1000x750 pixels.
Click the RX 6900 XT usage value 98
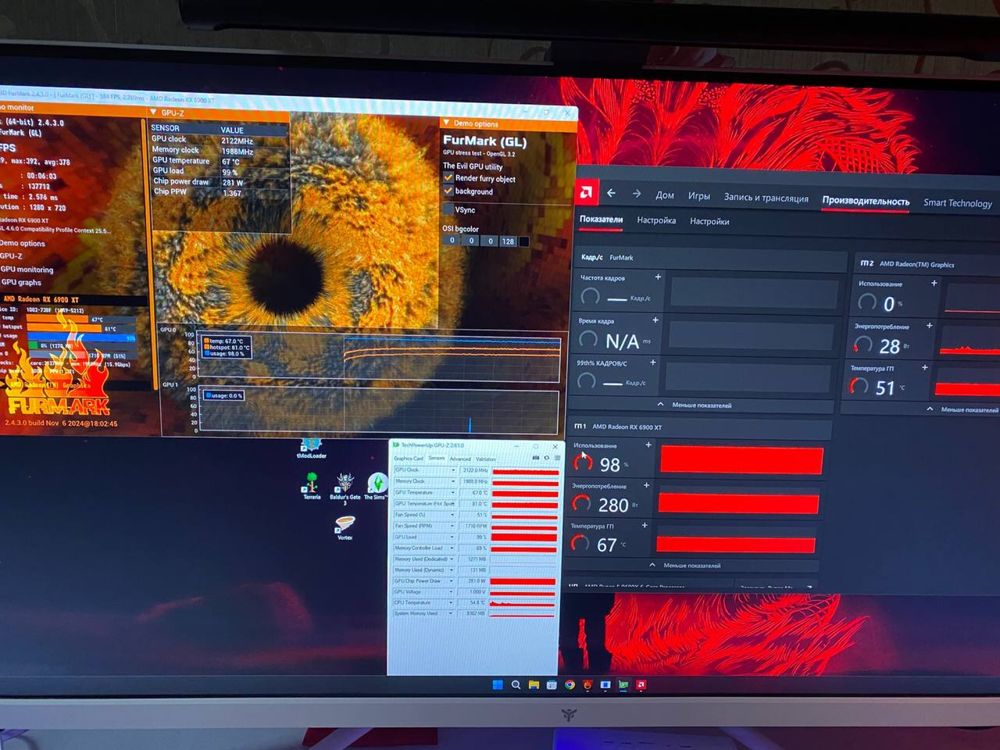pos(610,464)
